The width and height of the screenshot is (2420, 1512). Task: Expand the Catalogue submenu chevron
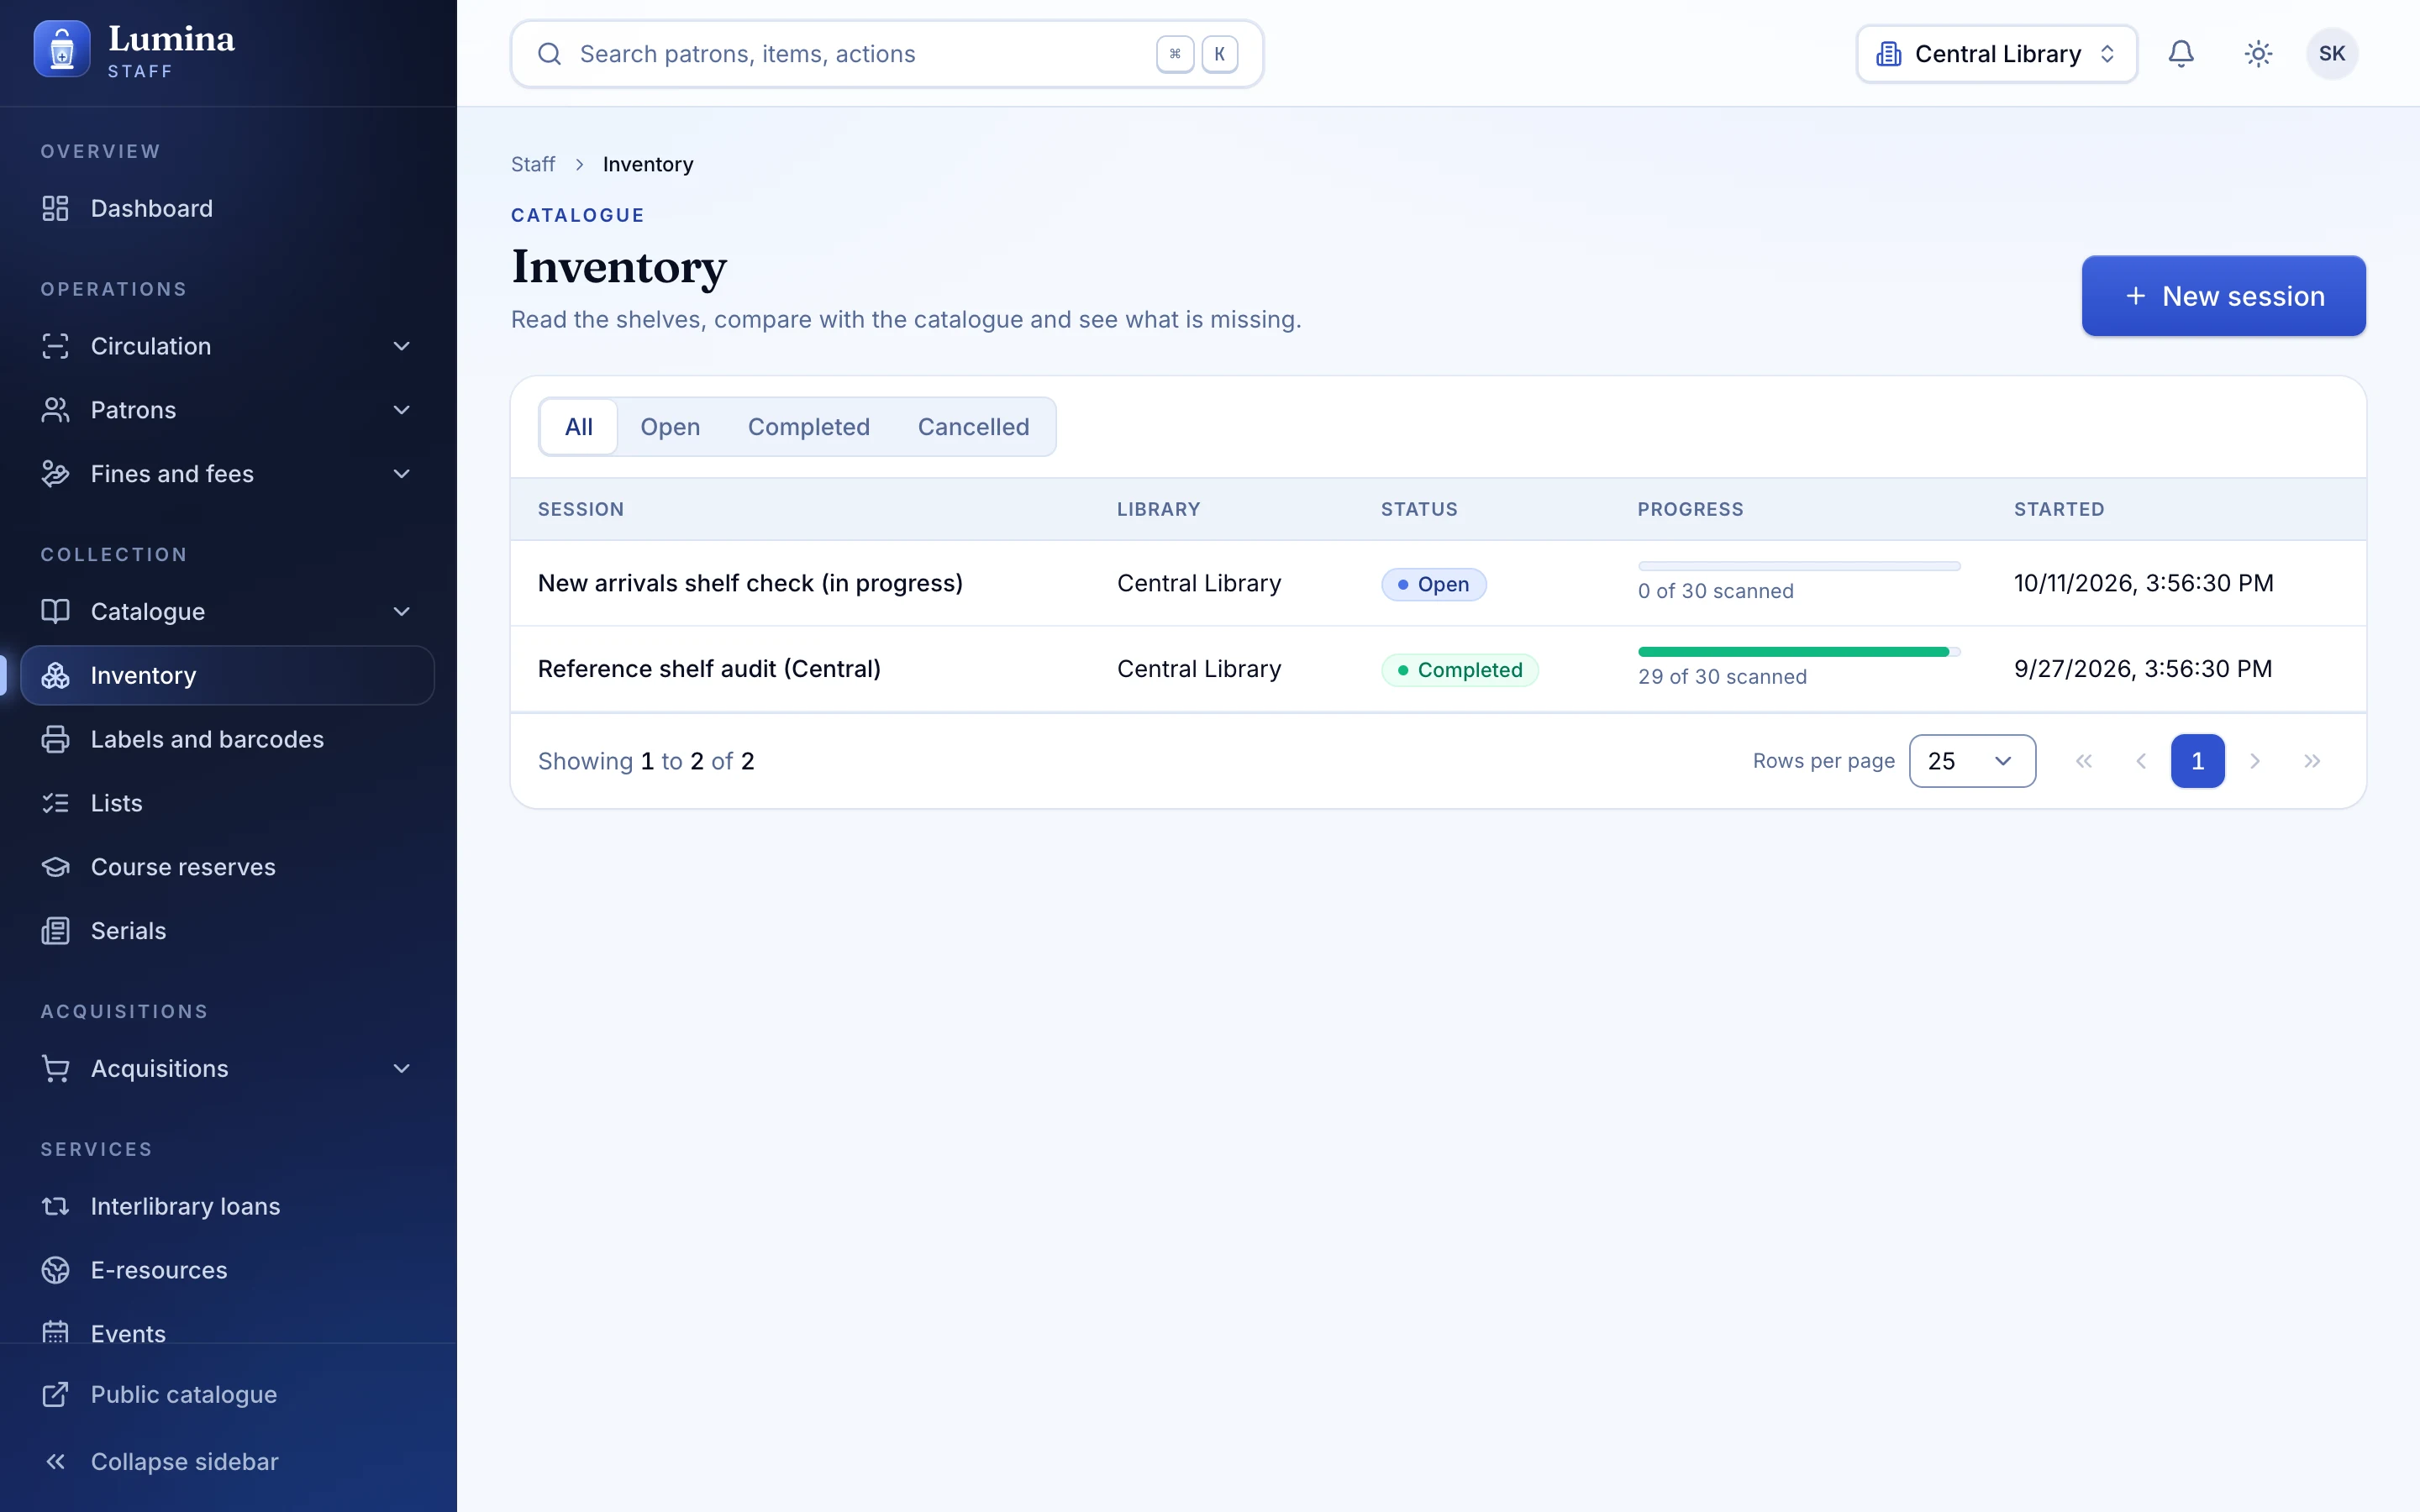tap(402, 611)
